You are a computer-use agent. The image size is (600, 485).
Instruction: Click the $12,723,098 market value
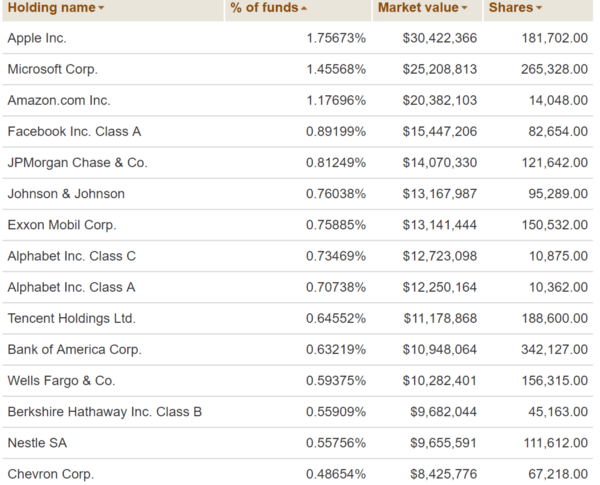point(440,256)
